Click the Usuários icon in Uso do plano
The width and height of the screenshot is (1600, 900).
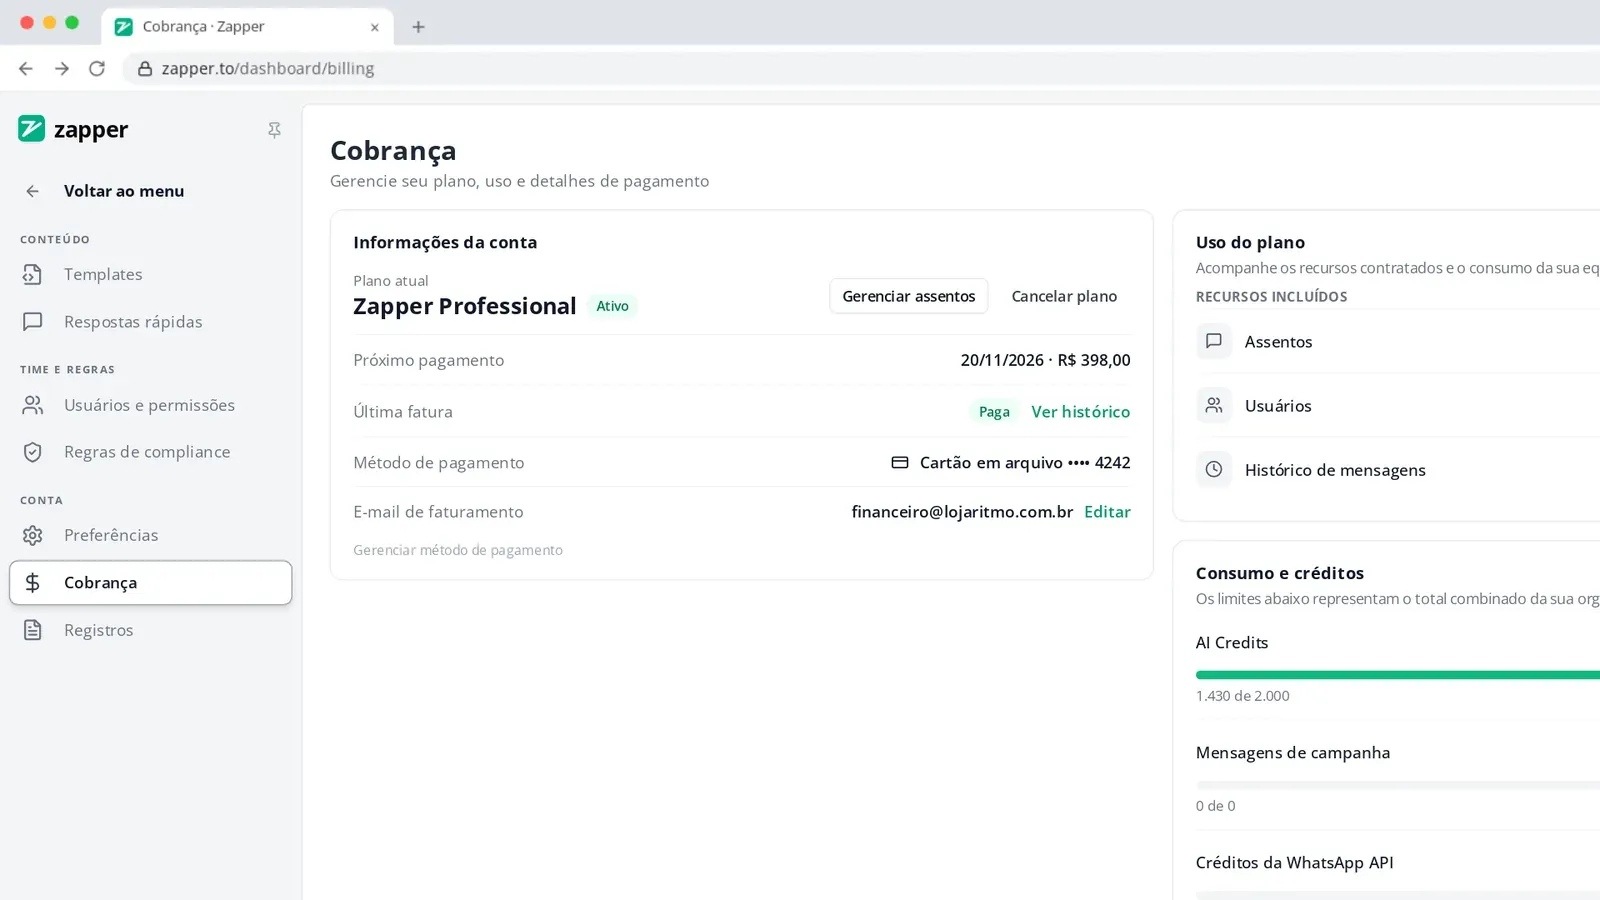coord(1214,405)
